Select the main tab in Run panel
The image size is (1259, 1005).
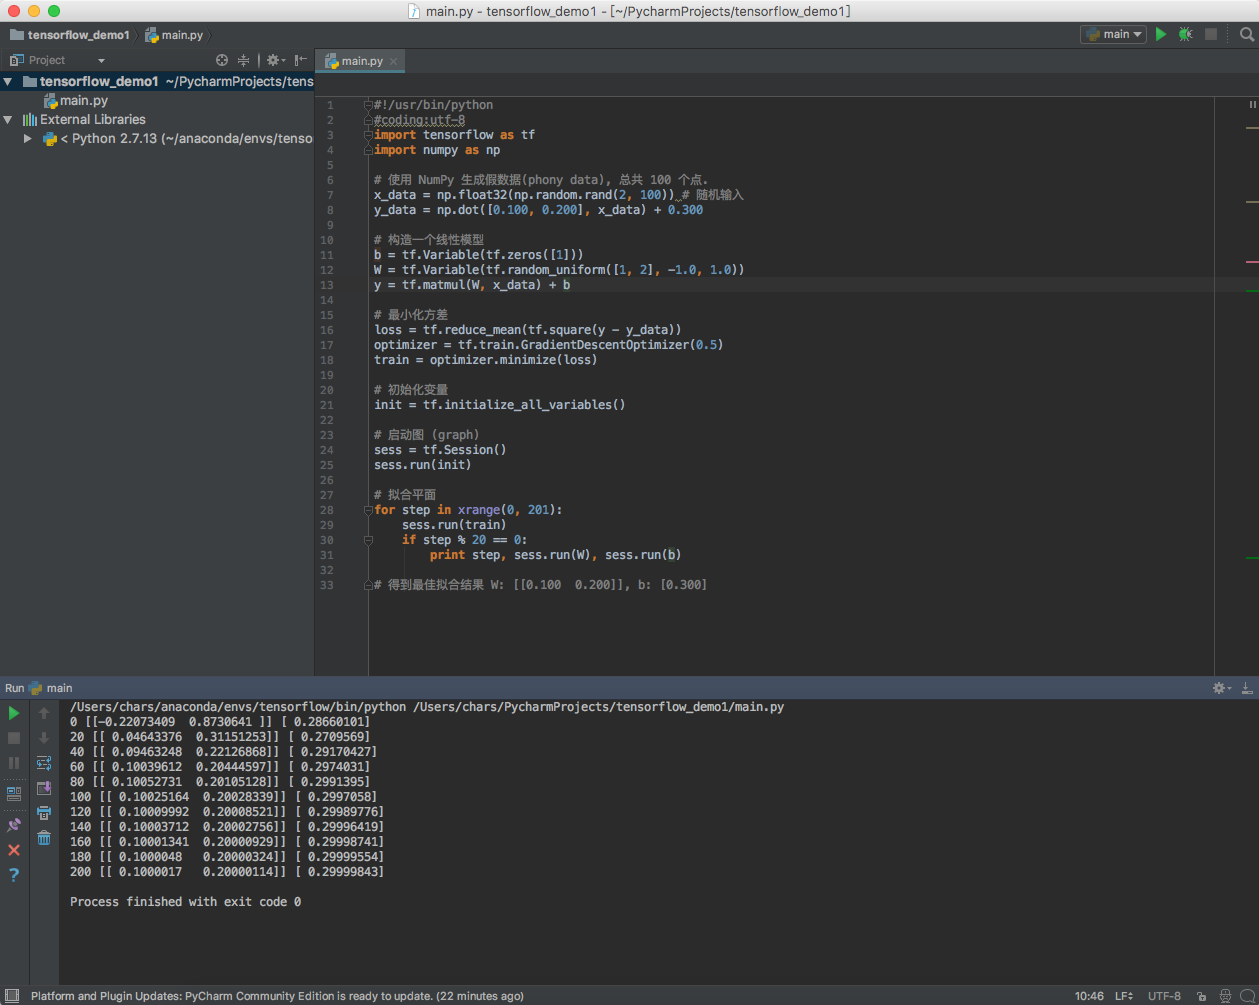(x=51, y=688)
